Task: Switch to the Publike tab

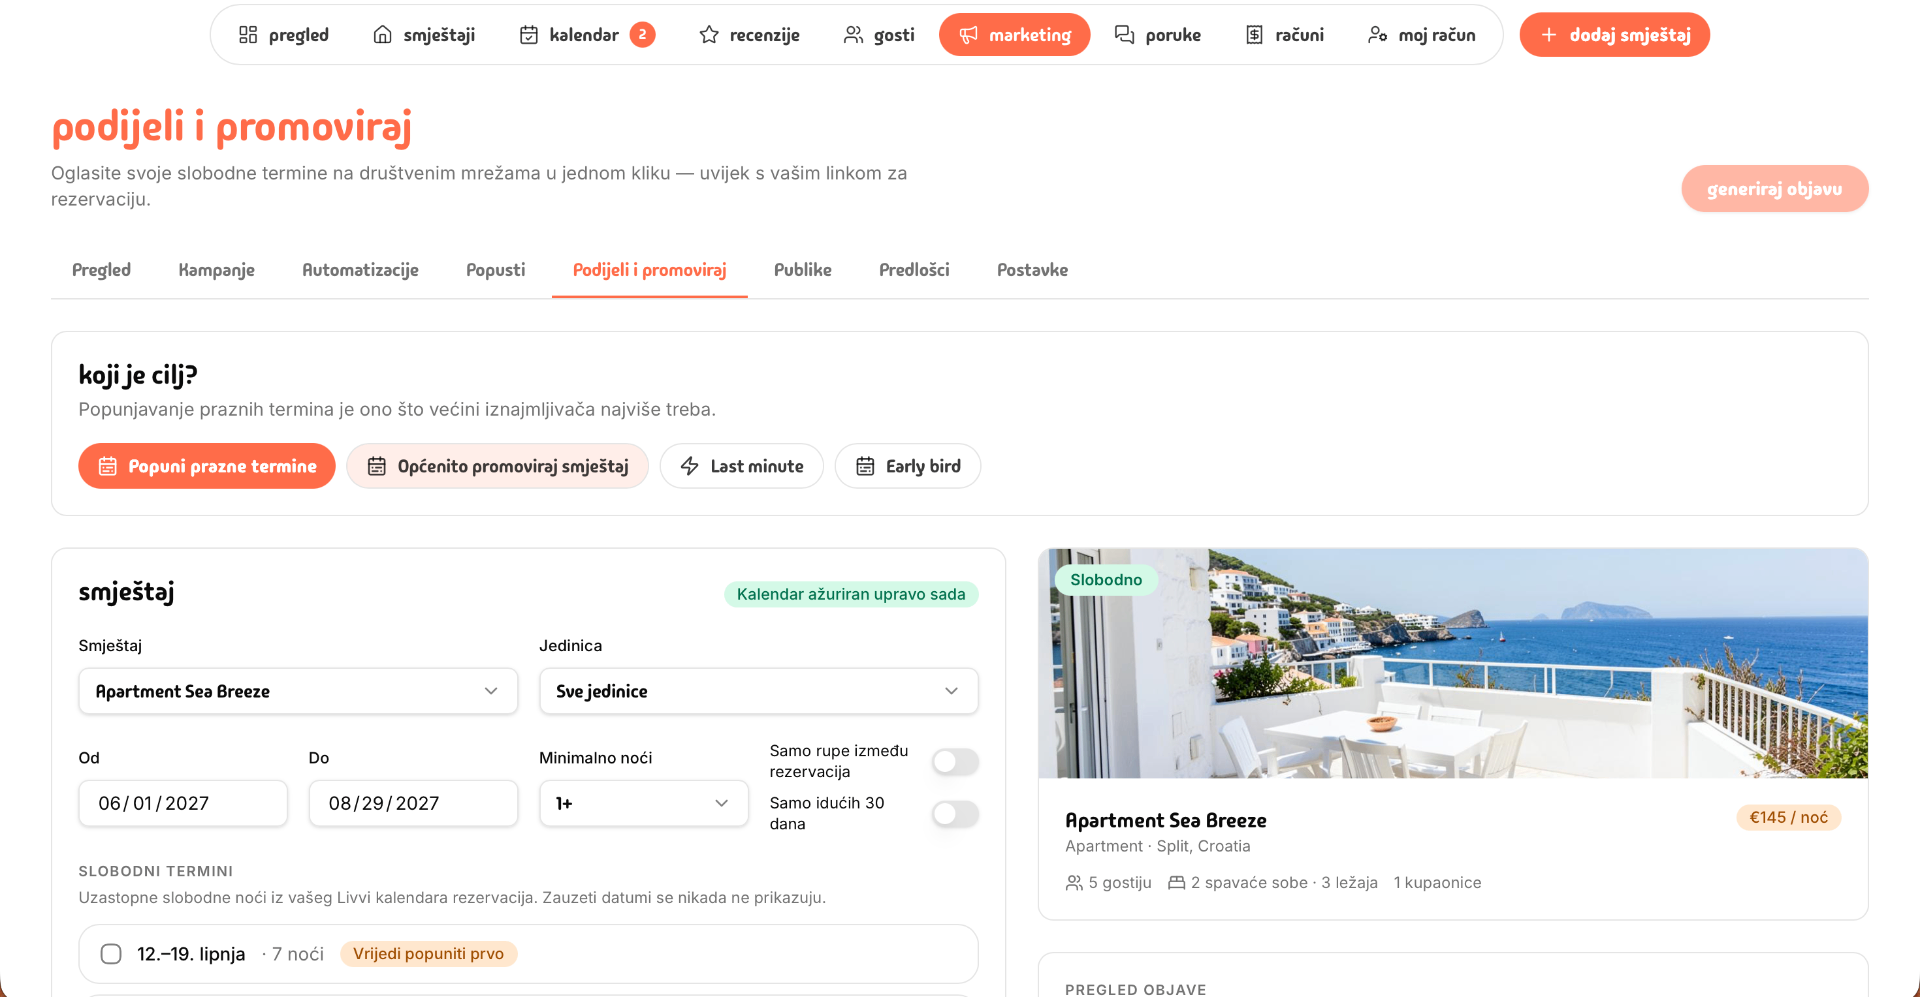Action: [x=802, y=270]
